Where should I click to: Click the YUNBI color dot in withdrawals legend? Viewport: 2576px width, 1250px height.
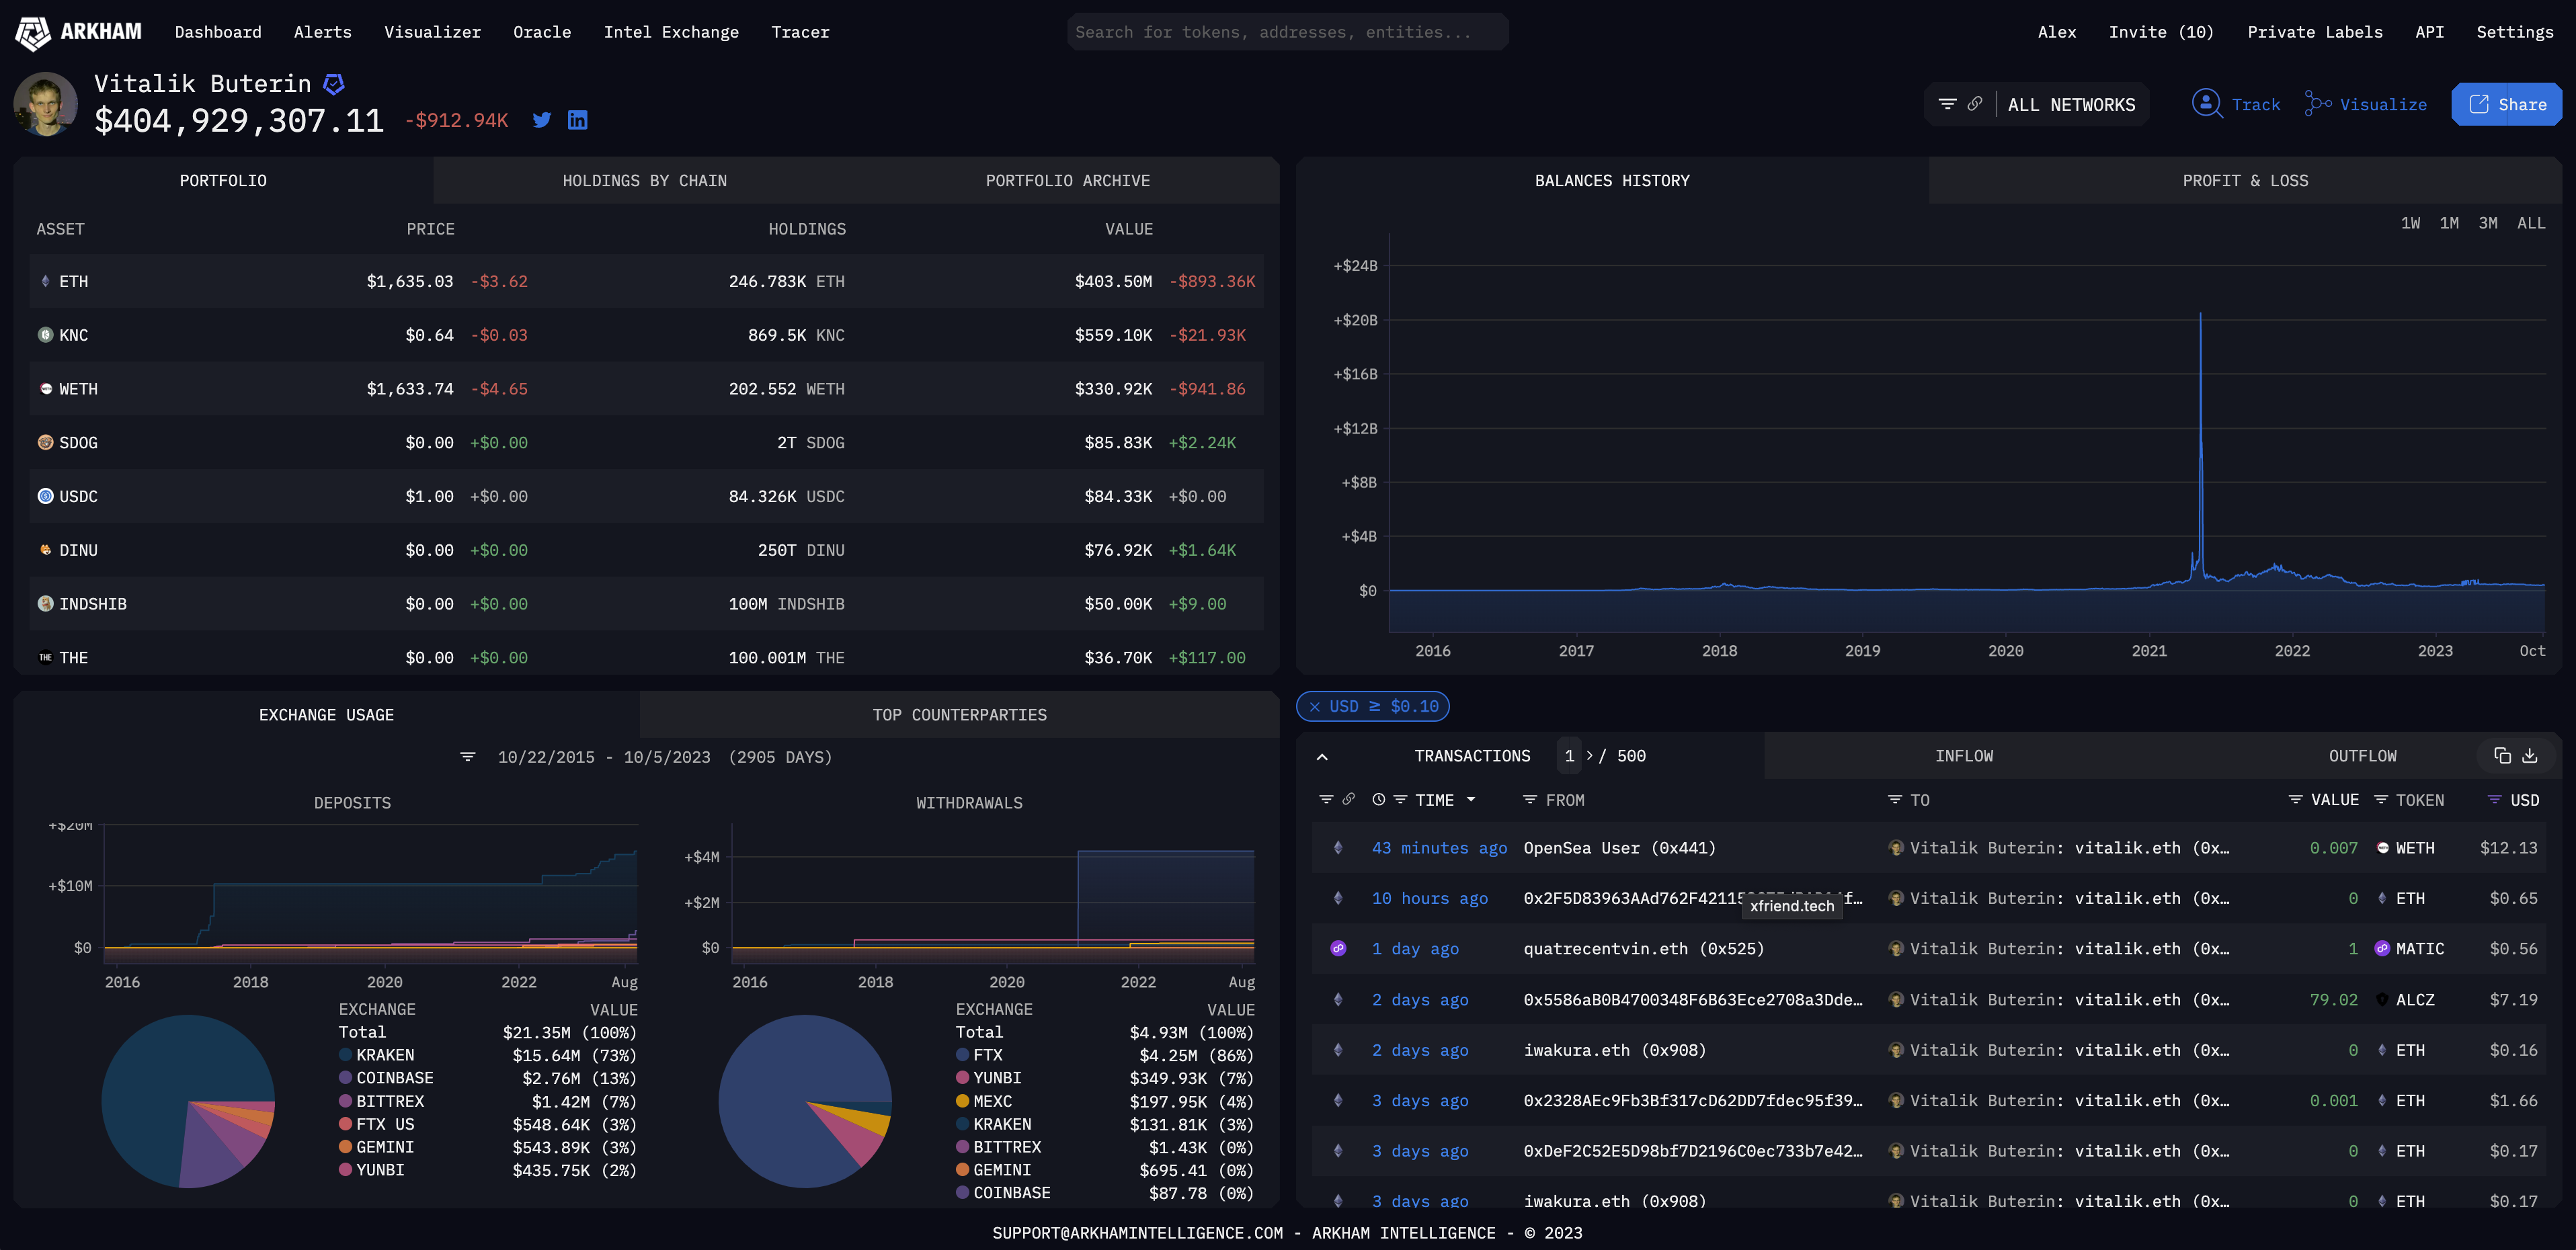pyautogui.click(x=962, y=1078)
